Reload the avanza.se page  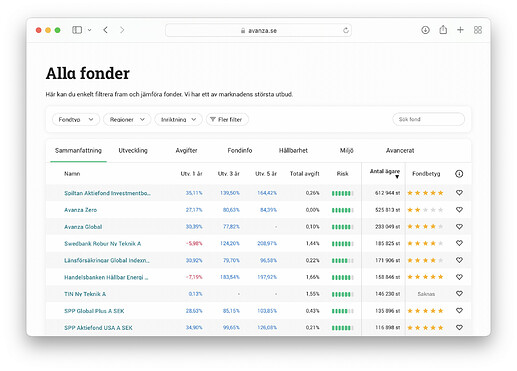tap(346, 30)
